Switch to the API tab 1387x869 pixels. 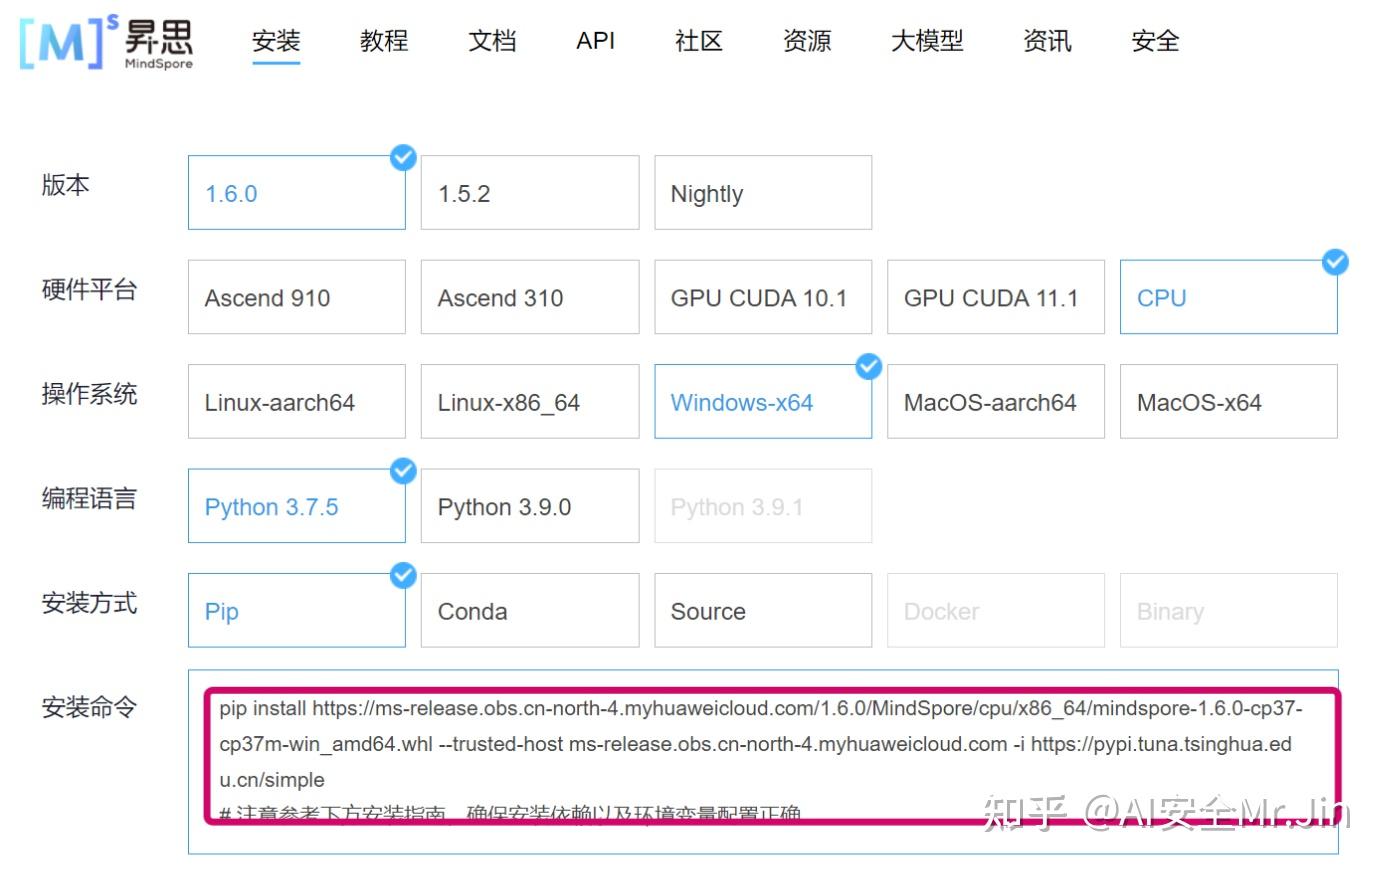pos(595,41)
